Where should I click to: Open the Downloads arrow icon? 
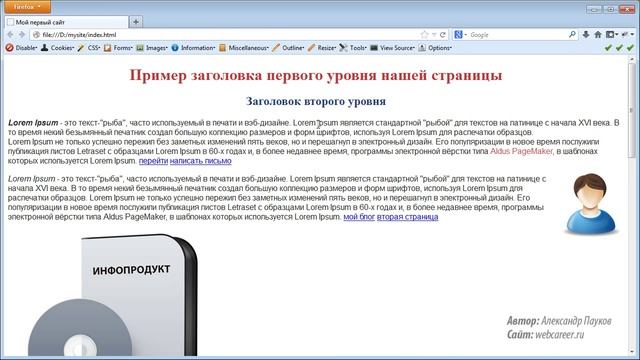click(x=586, y=35)
